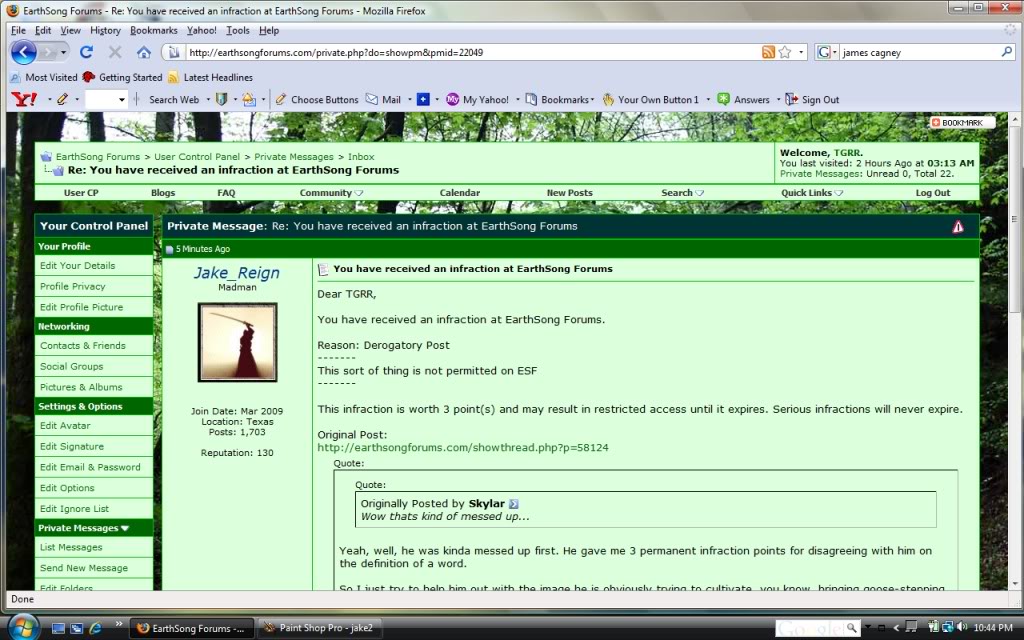View Skylar's original post arrow icon

click(514, 504)
